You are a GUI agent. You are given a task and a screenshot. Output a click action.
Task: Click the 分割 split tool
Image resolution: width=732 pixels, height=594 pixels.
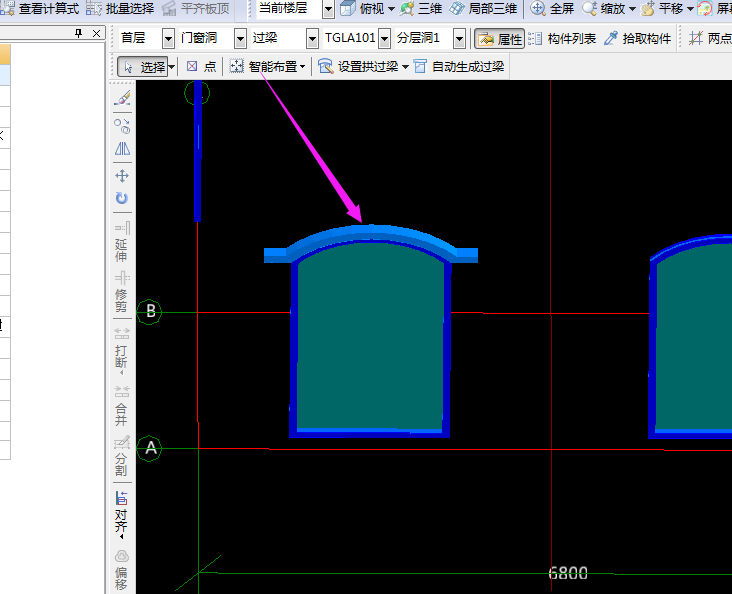click(x=122, y=456)
